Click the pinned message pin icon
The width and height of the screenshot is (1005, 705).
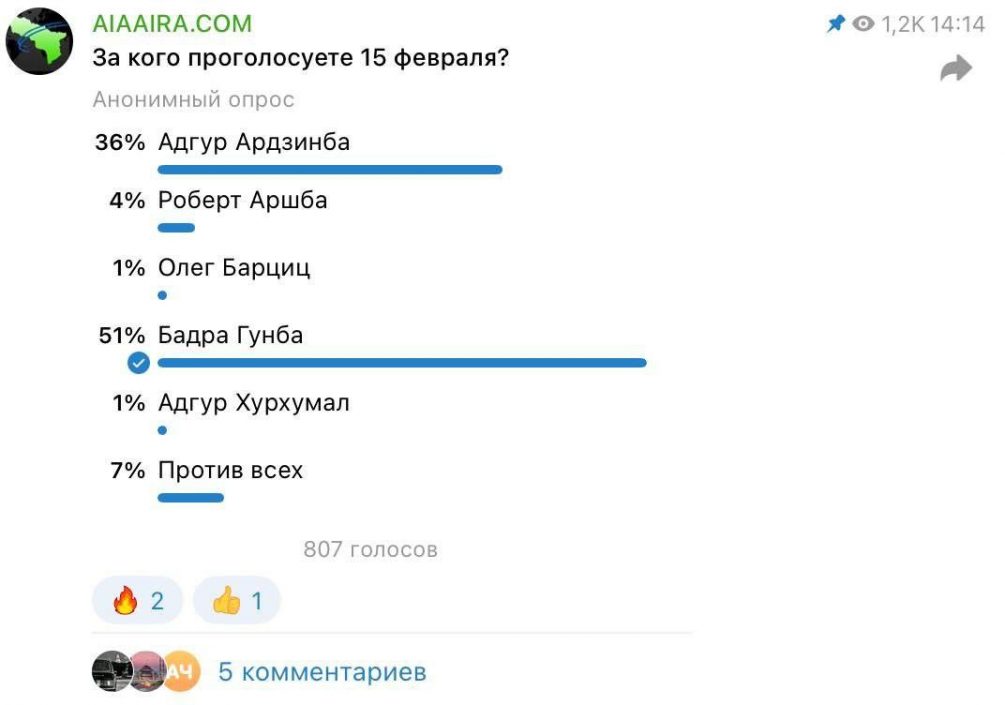(835, 24)
